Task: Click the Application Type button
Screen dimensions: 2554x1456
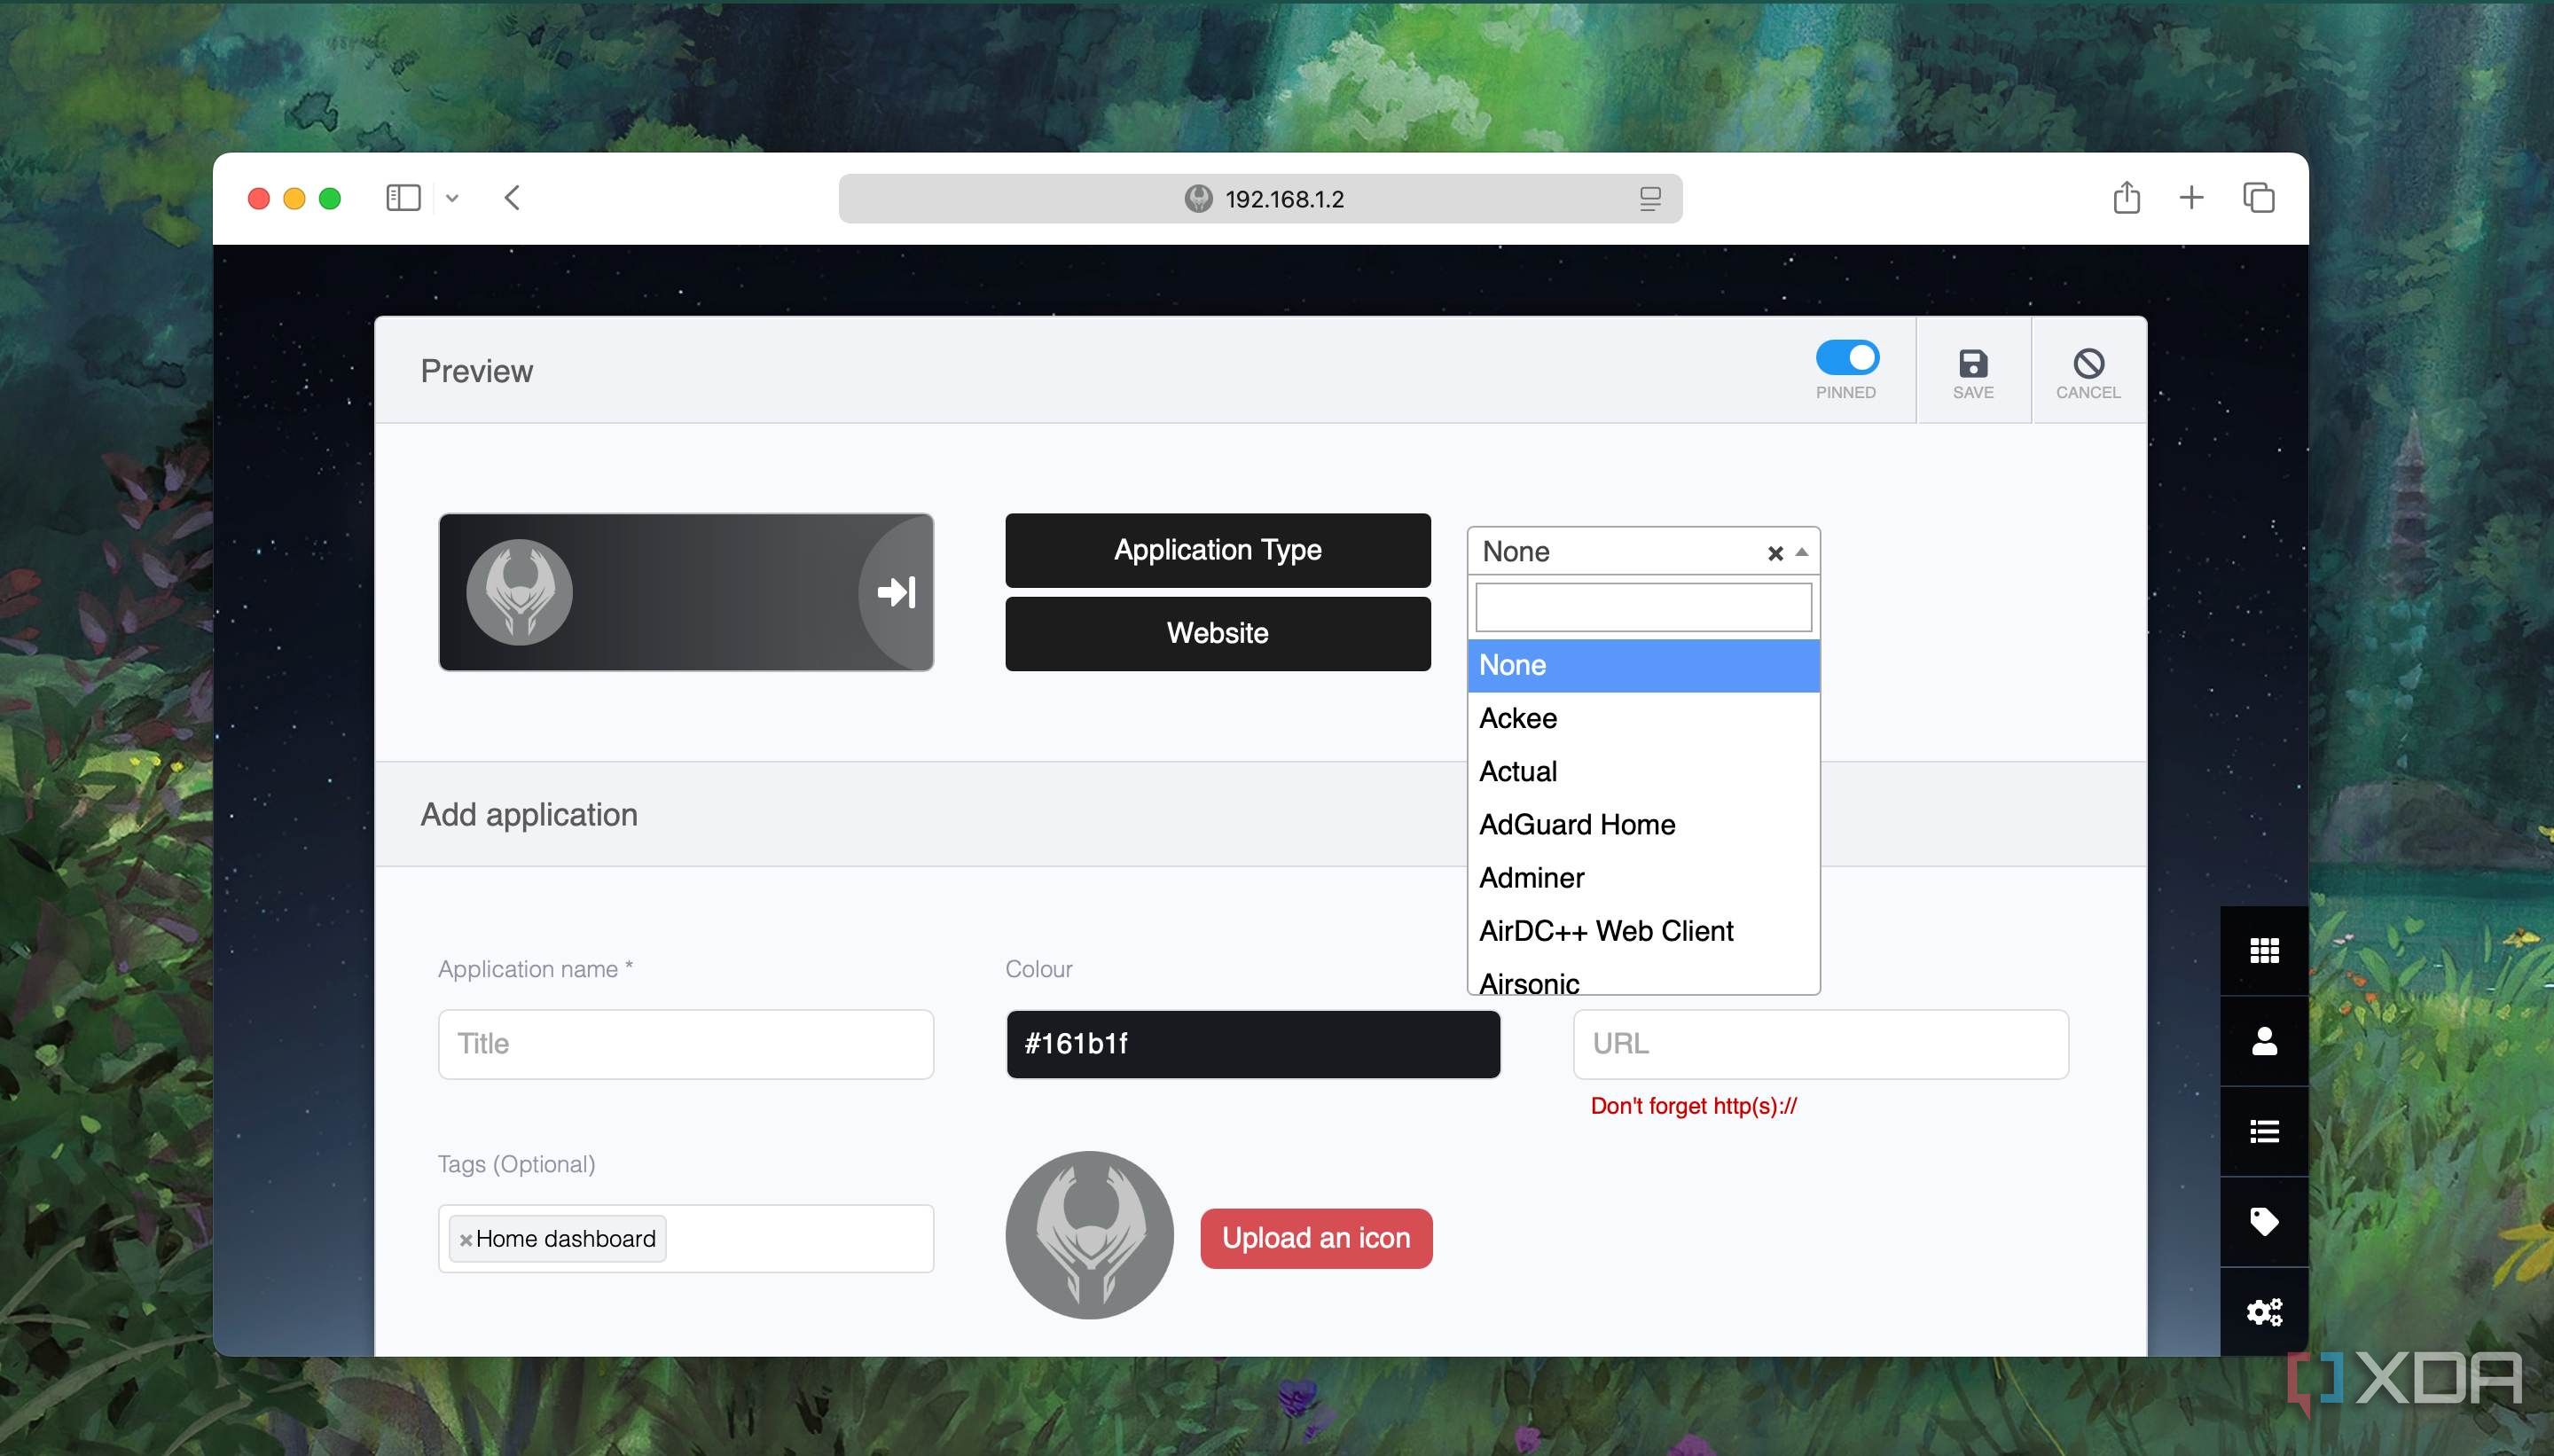Action: point(1217,550)
